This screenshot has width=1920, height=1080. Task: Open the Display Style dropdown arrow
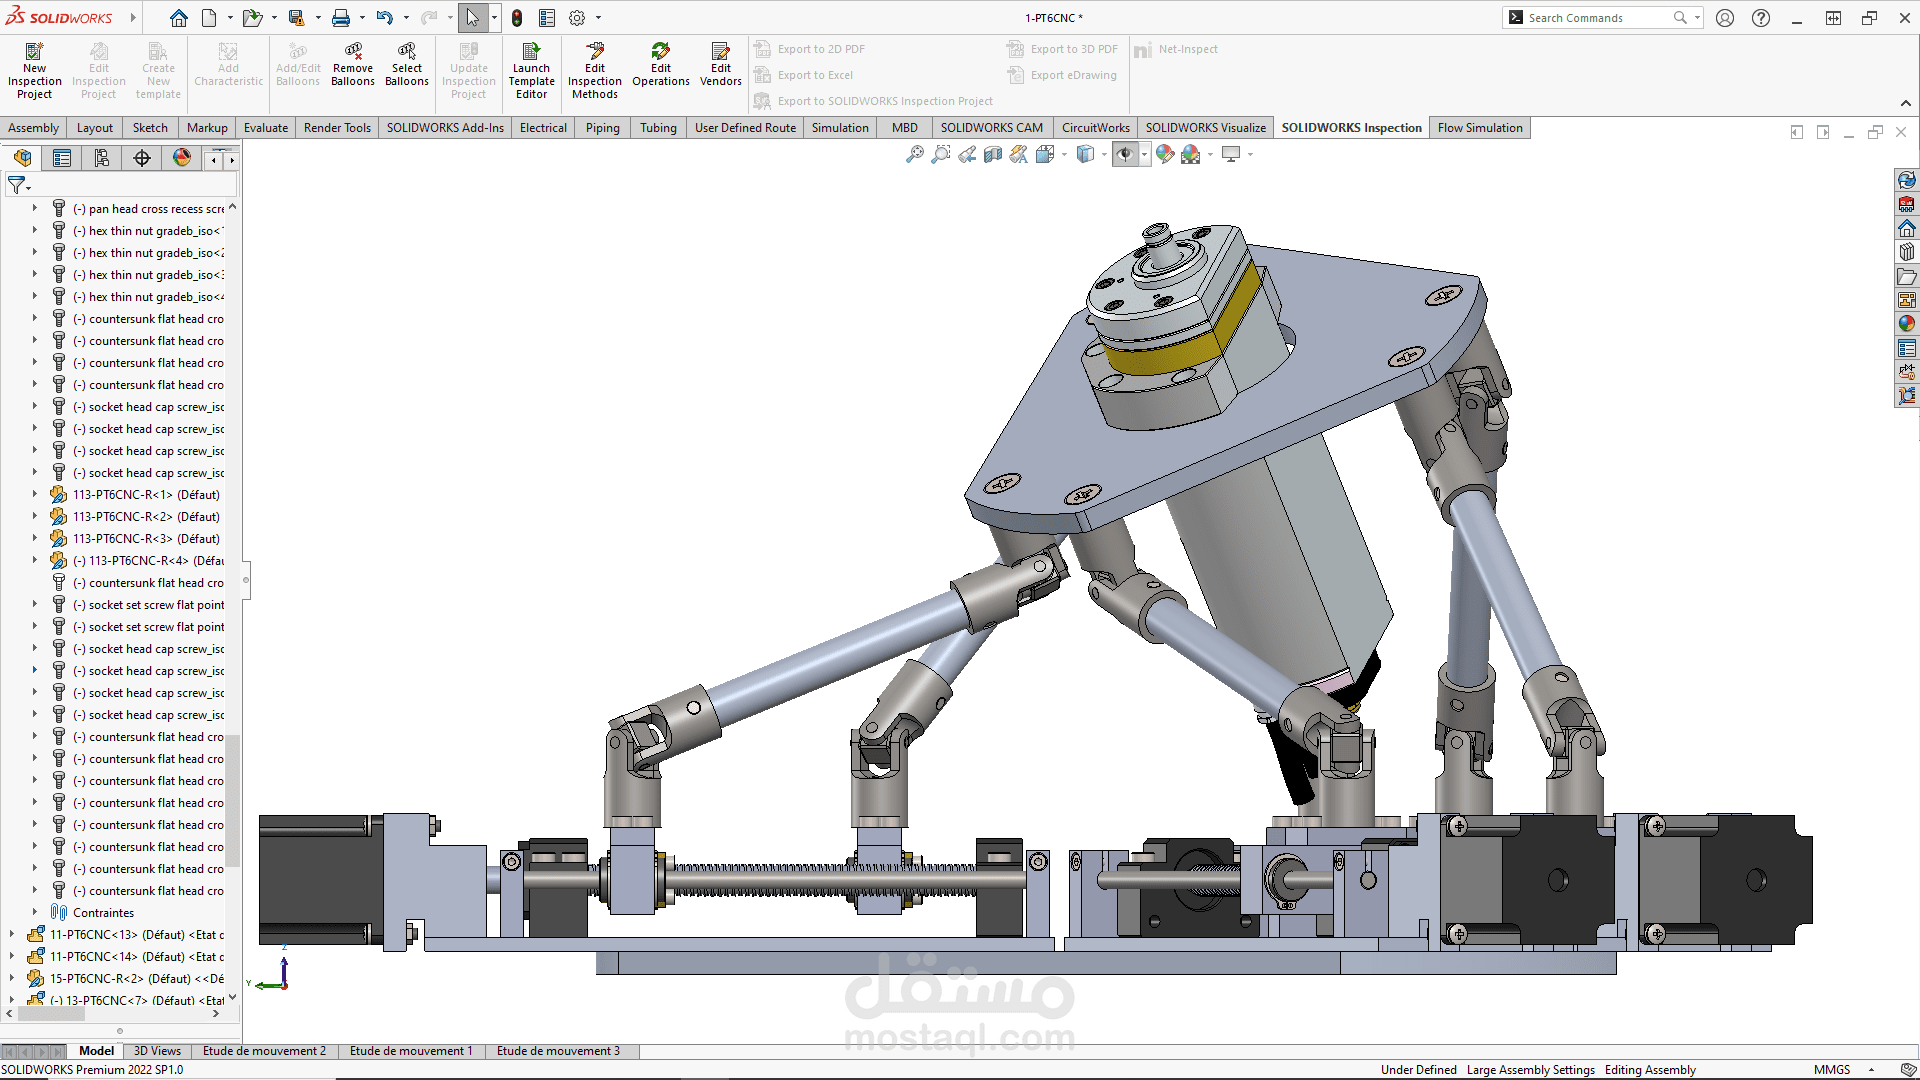(x=1104, y=155)
